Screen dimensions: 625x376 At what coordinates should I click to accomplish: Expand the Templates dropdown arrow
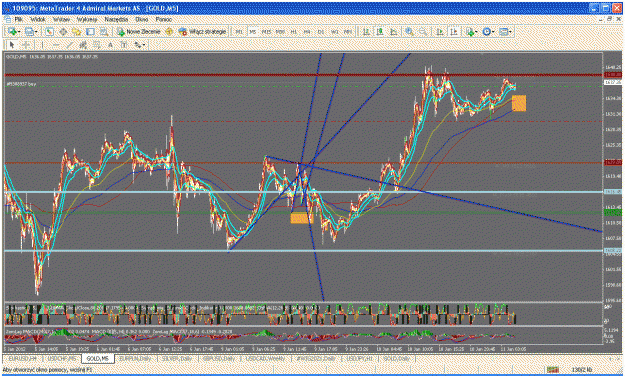tap(510, 31)
